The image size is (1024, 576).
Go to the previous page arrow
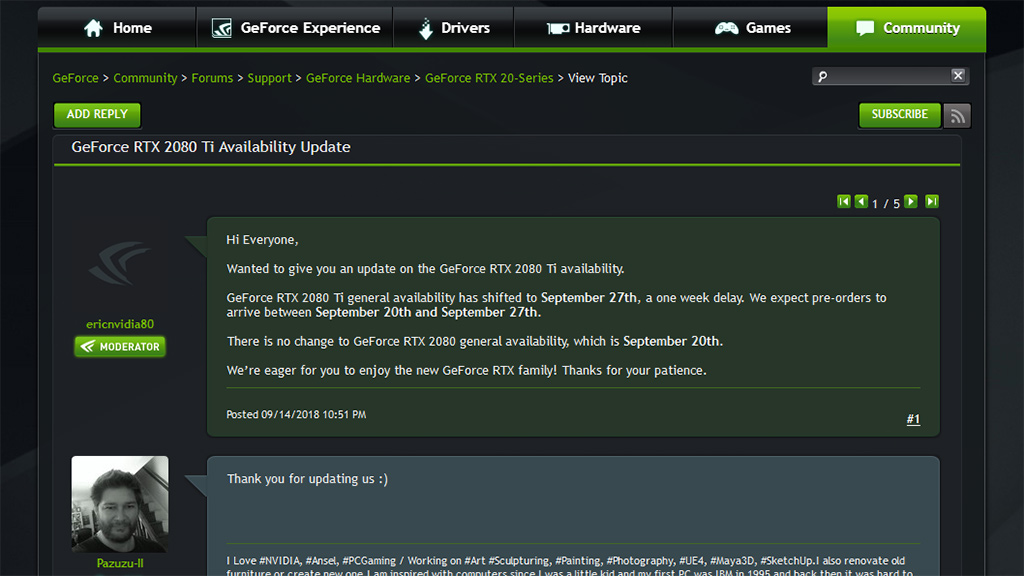861,202
